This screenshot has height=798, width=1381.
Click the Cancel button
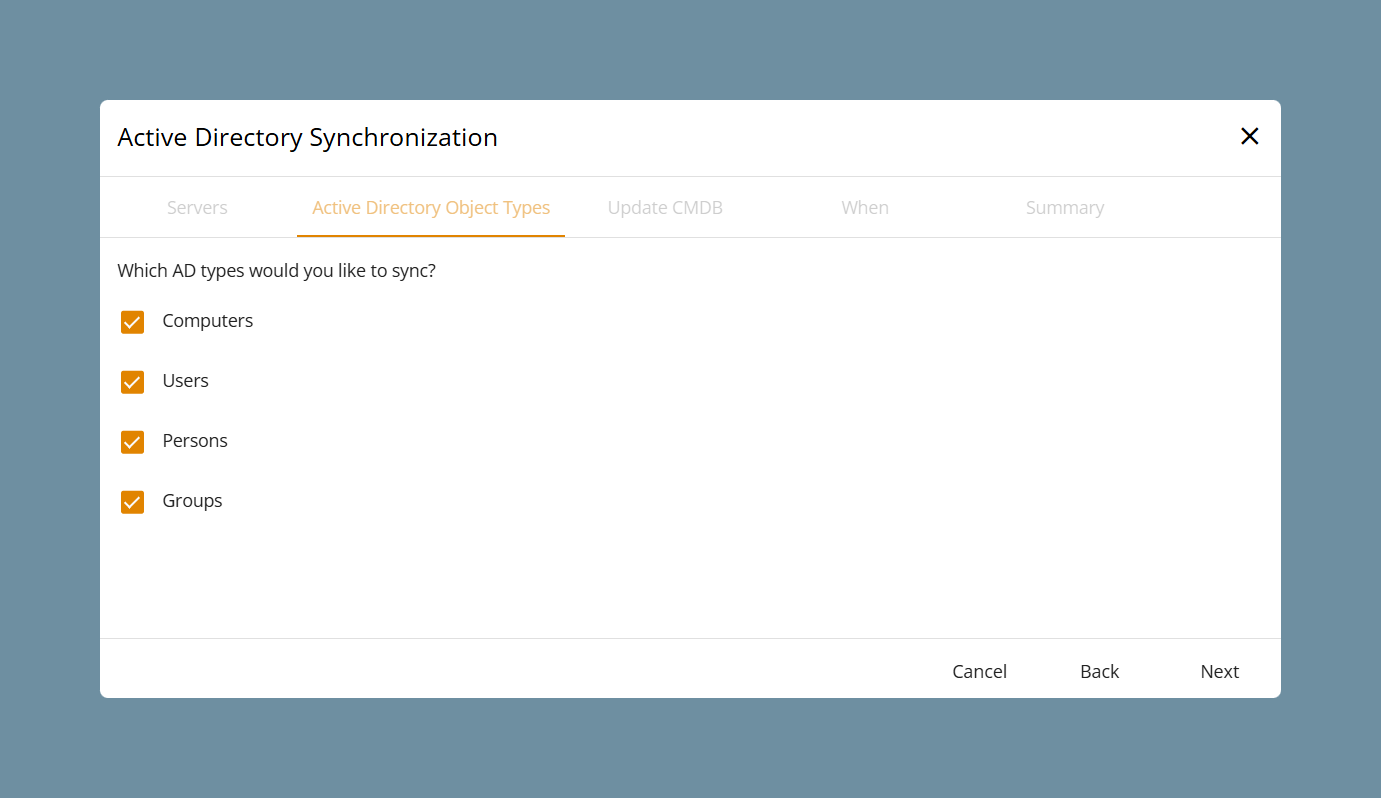click(979, 671)
